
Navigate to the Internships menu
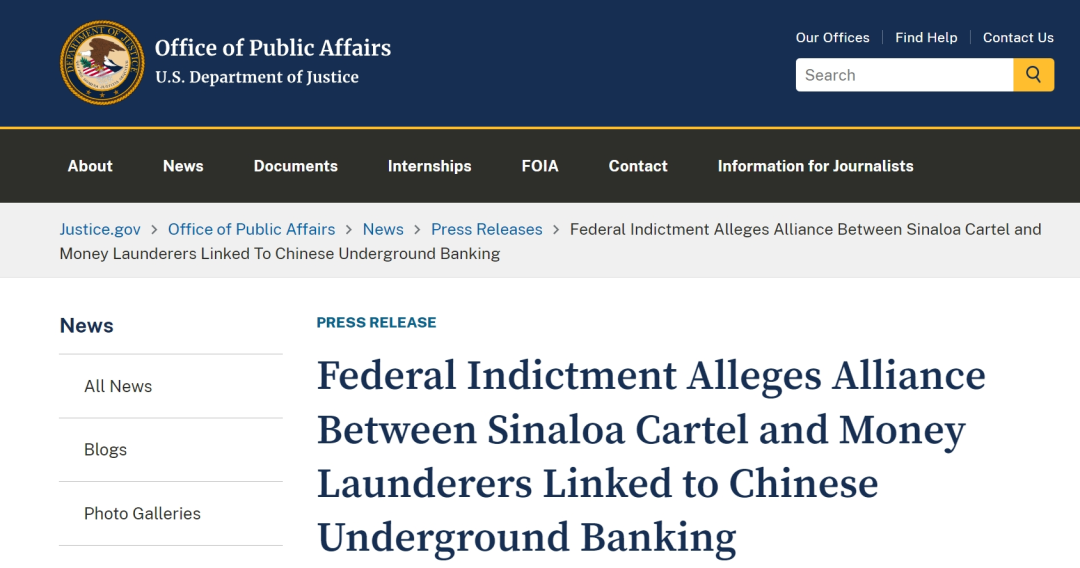tap(429, 166)
